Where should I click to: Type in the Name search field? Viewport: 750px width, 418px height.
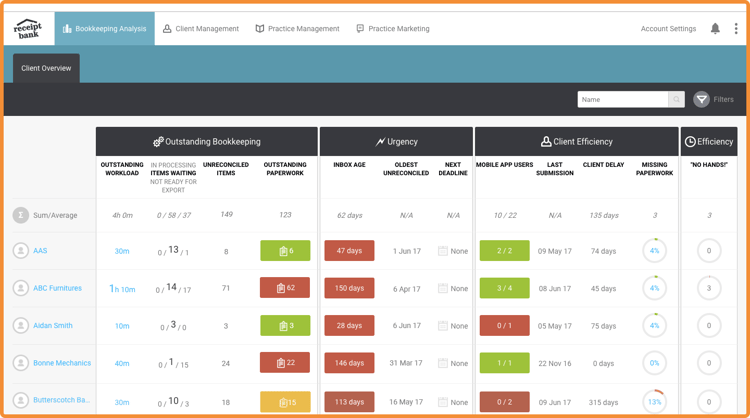pyautogui.click(x=622, y=99)
